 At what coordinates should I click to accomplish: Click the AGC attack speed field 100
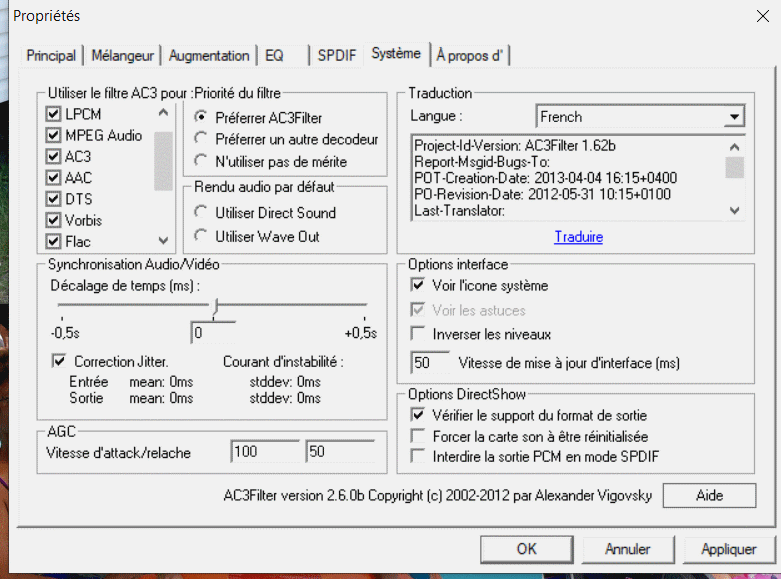point(265,451)
